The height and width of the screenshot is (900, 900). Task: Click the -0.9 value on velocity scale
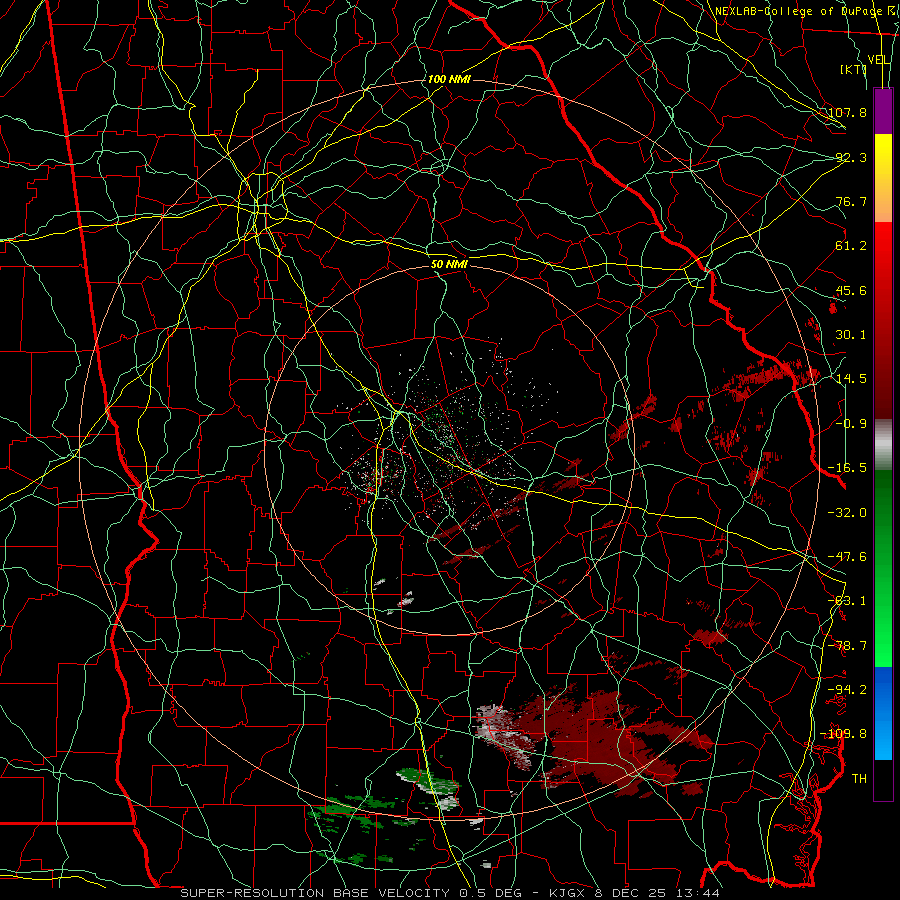(x=851, y=423)
